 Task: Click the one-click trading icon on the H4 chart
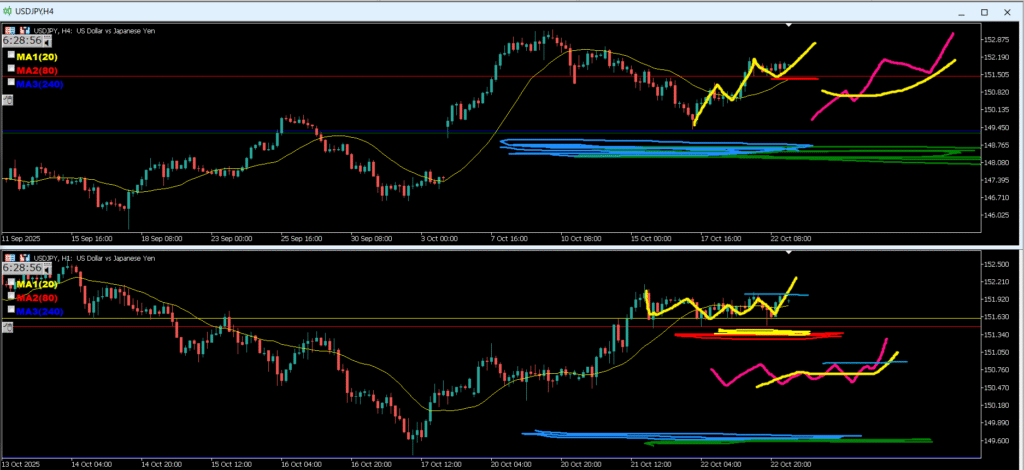pyautogui.click(x=9, y=30)
